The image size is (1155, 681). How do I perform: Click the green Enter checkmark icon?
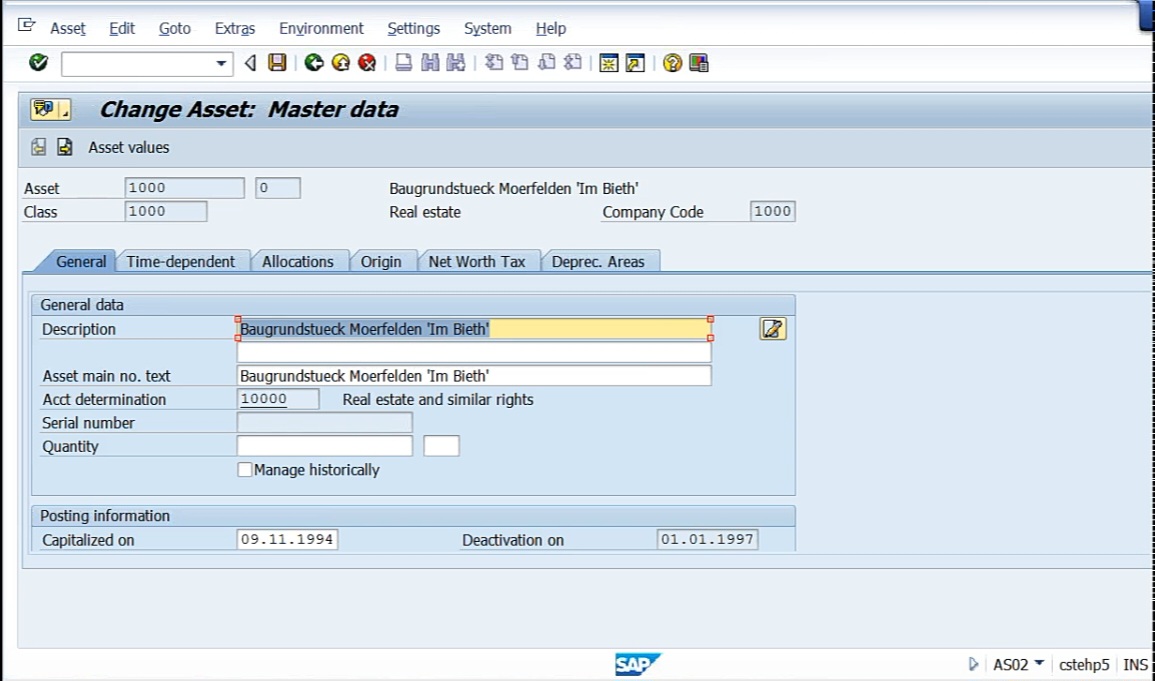38,63
